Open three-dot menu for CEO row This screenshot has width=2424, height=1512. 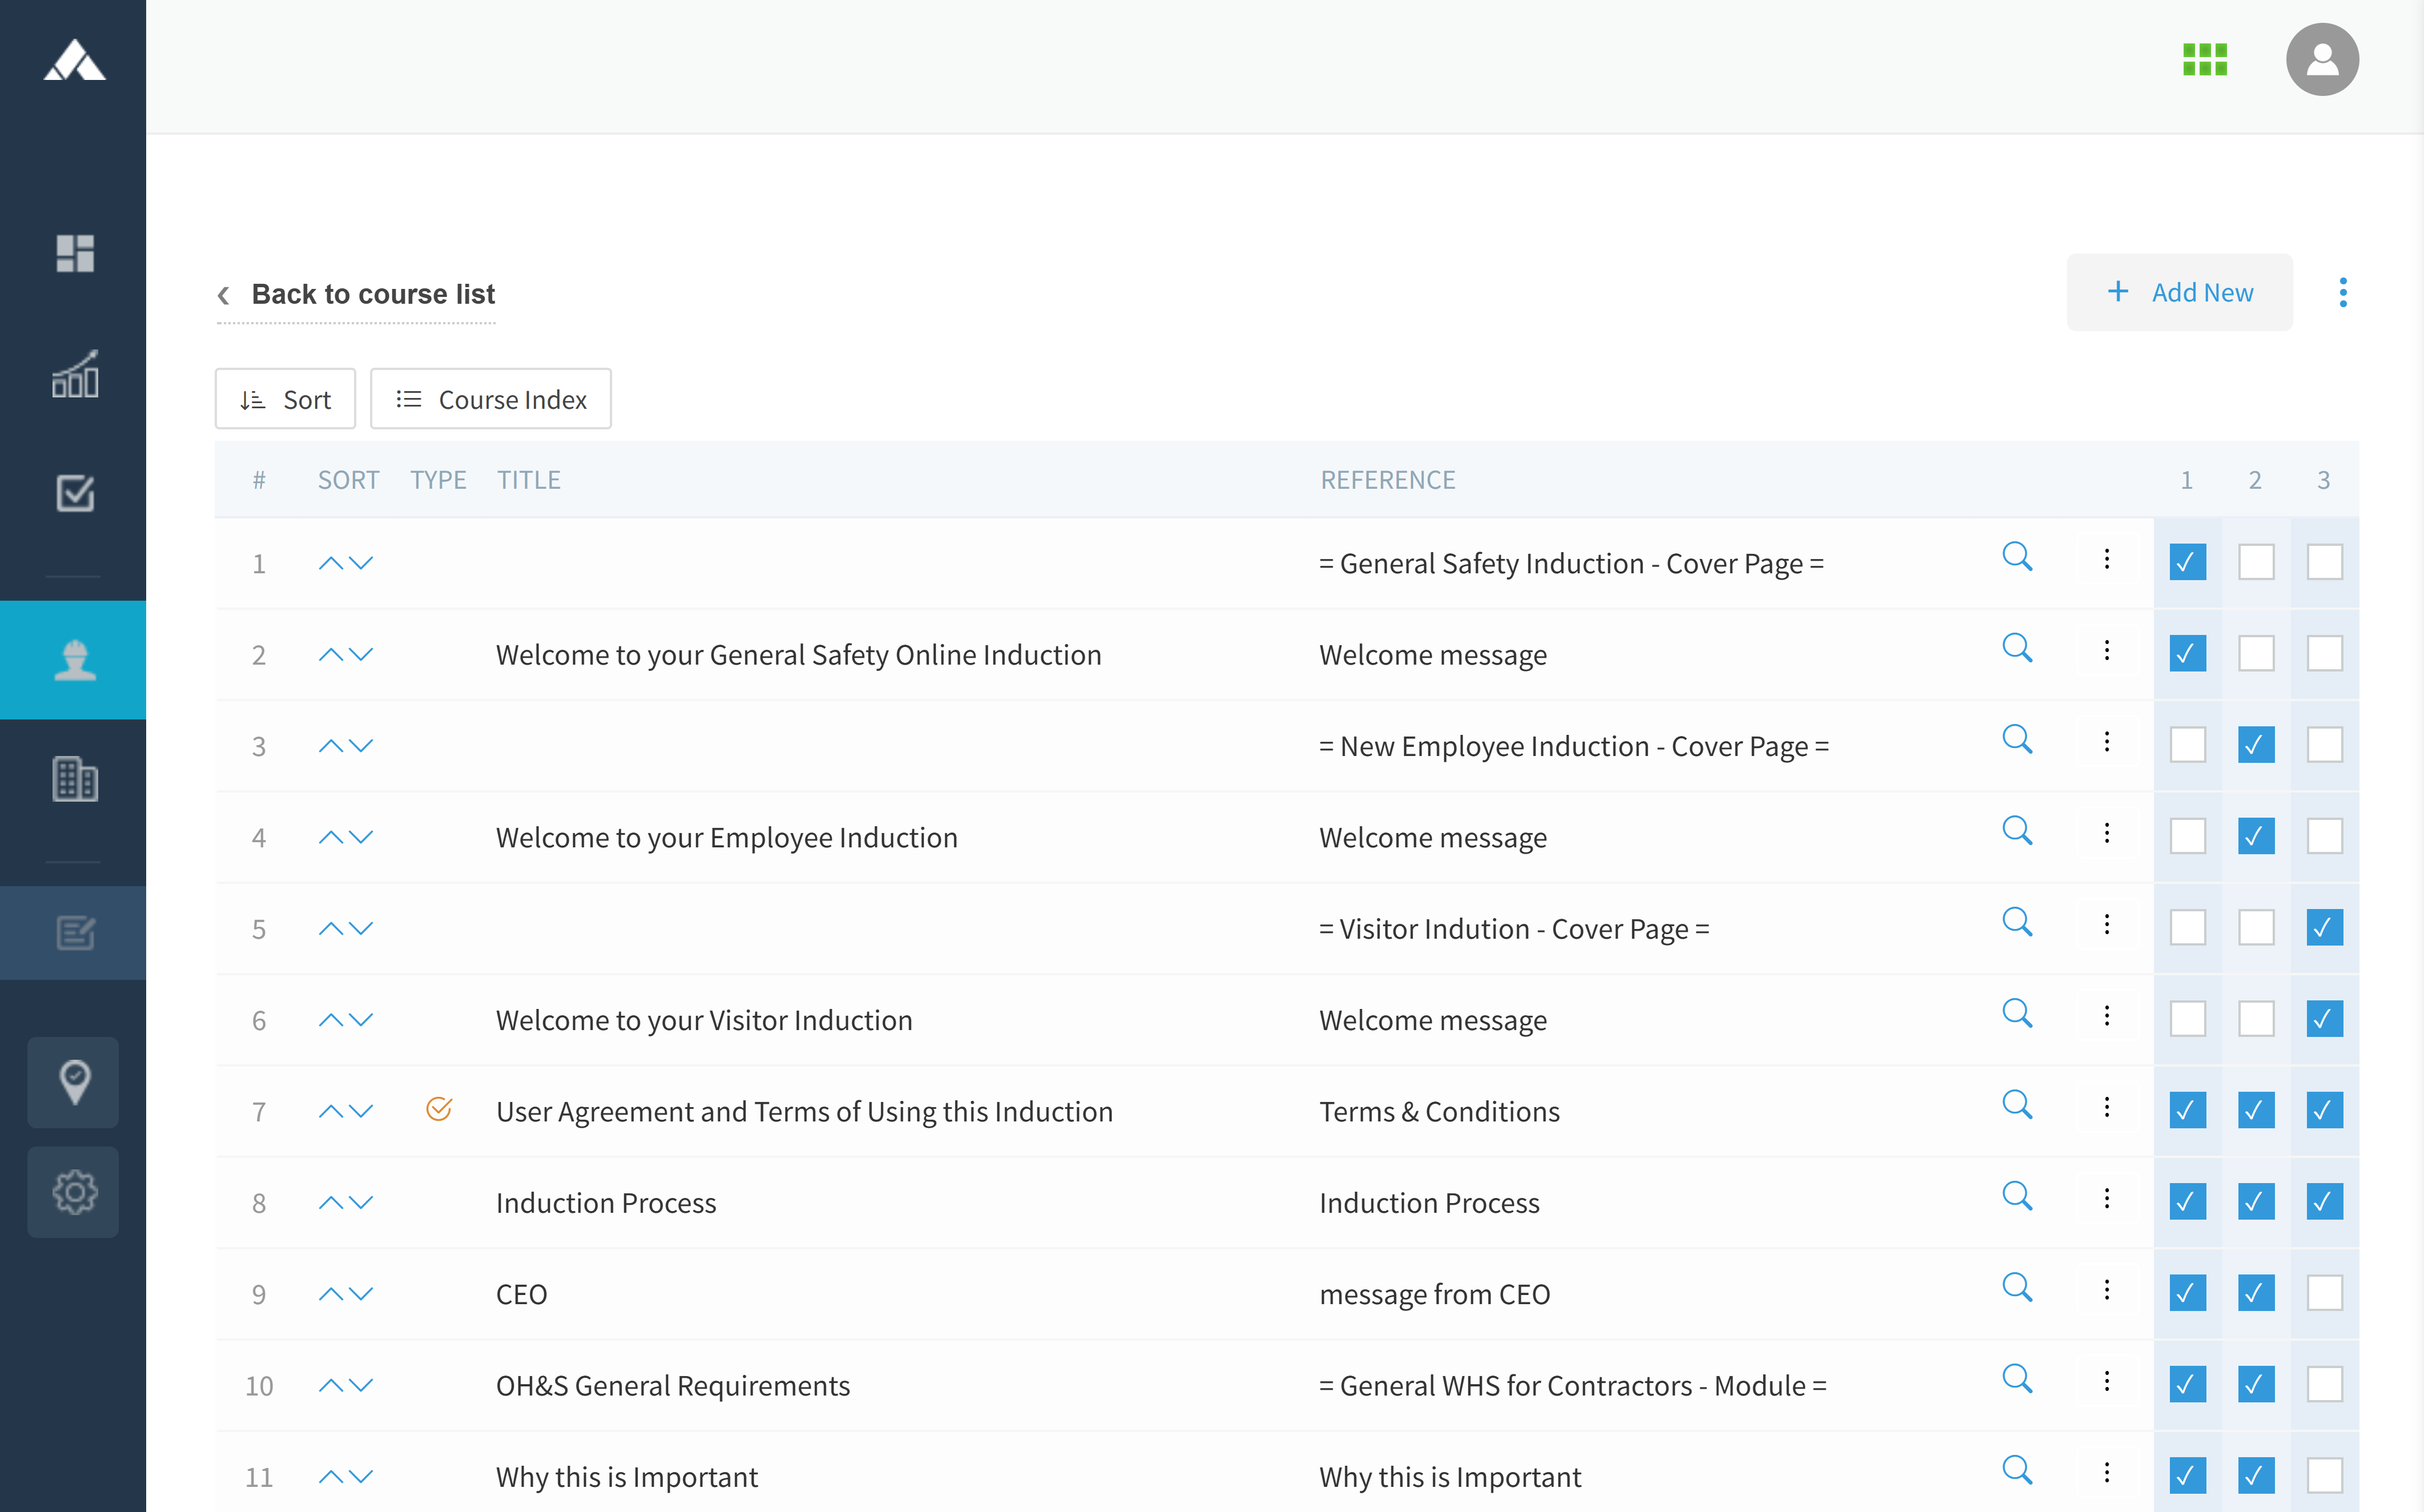click(x=2107, y=1290)
